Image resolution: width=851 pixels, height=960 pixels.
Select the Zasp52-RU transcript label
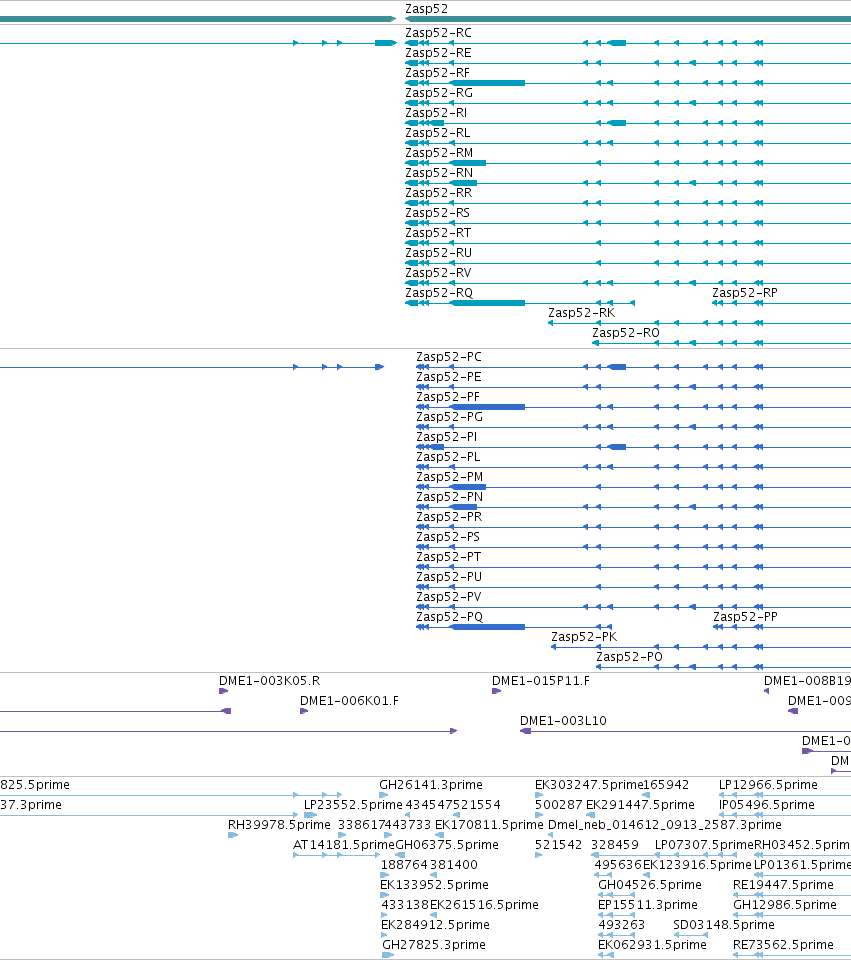438,253
